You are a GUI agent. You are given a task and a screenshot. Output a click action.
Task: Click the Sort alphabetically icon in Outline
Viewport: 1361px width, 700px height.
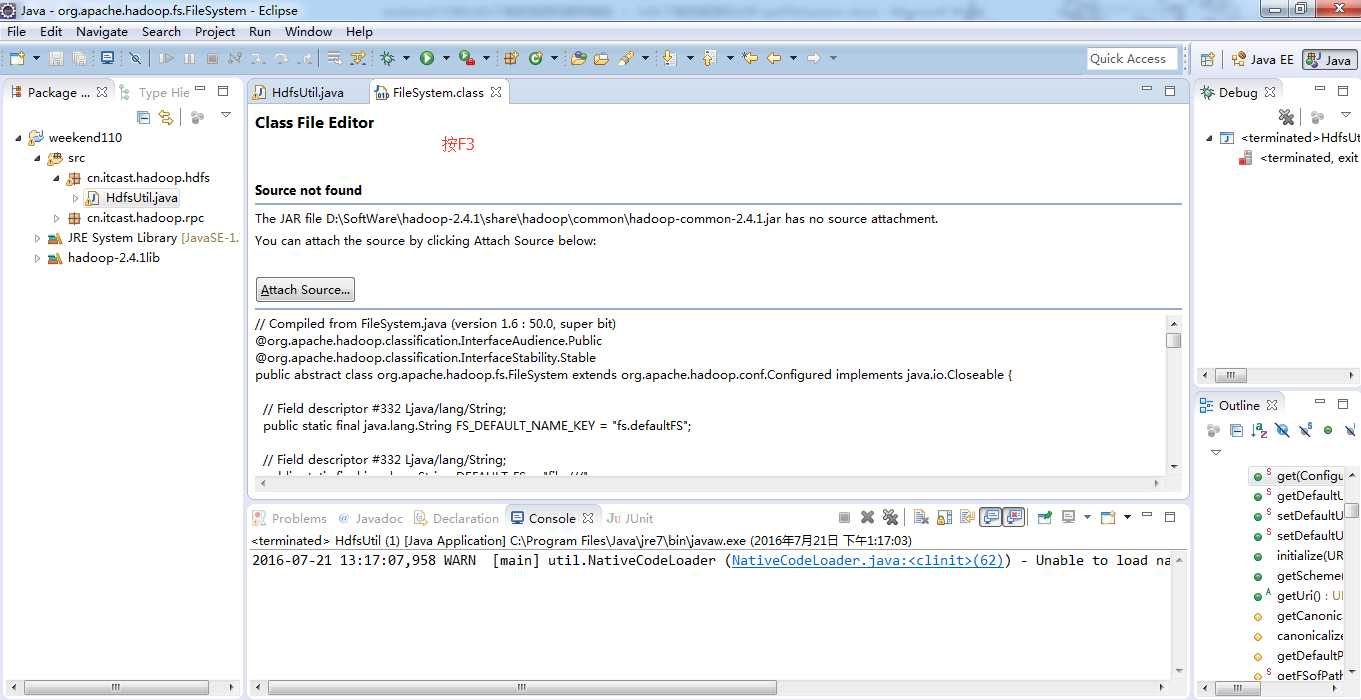click(1259, 430)
